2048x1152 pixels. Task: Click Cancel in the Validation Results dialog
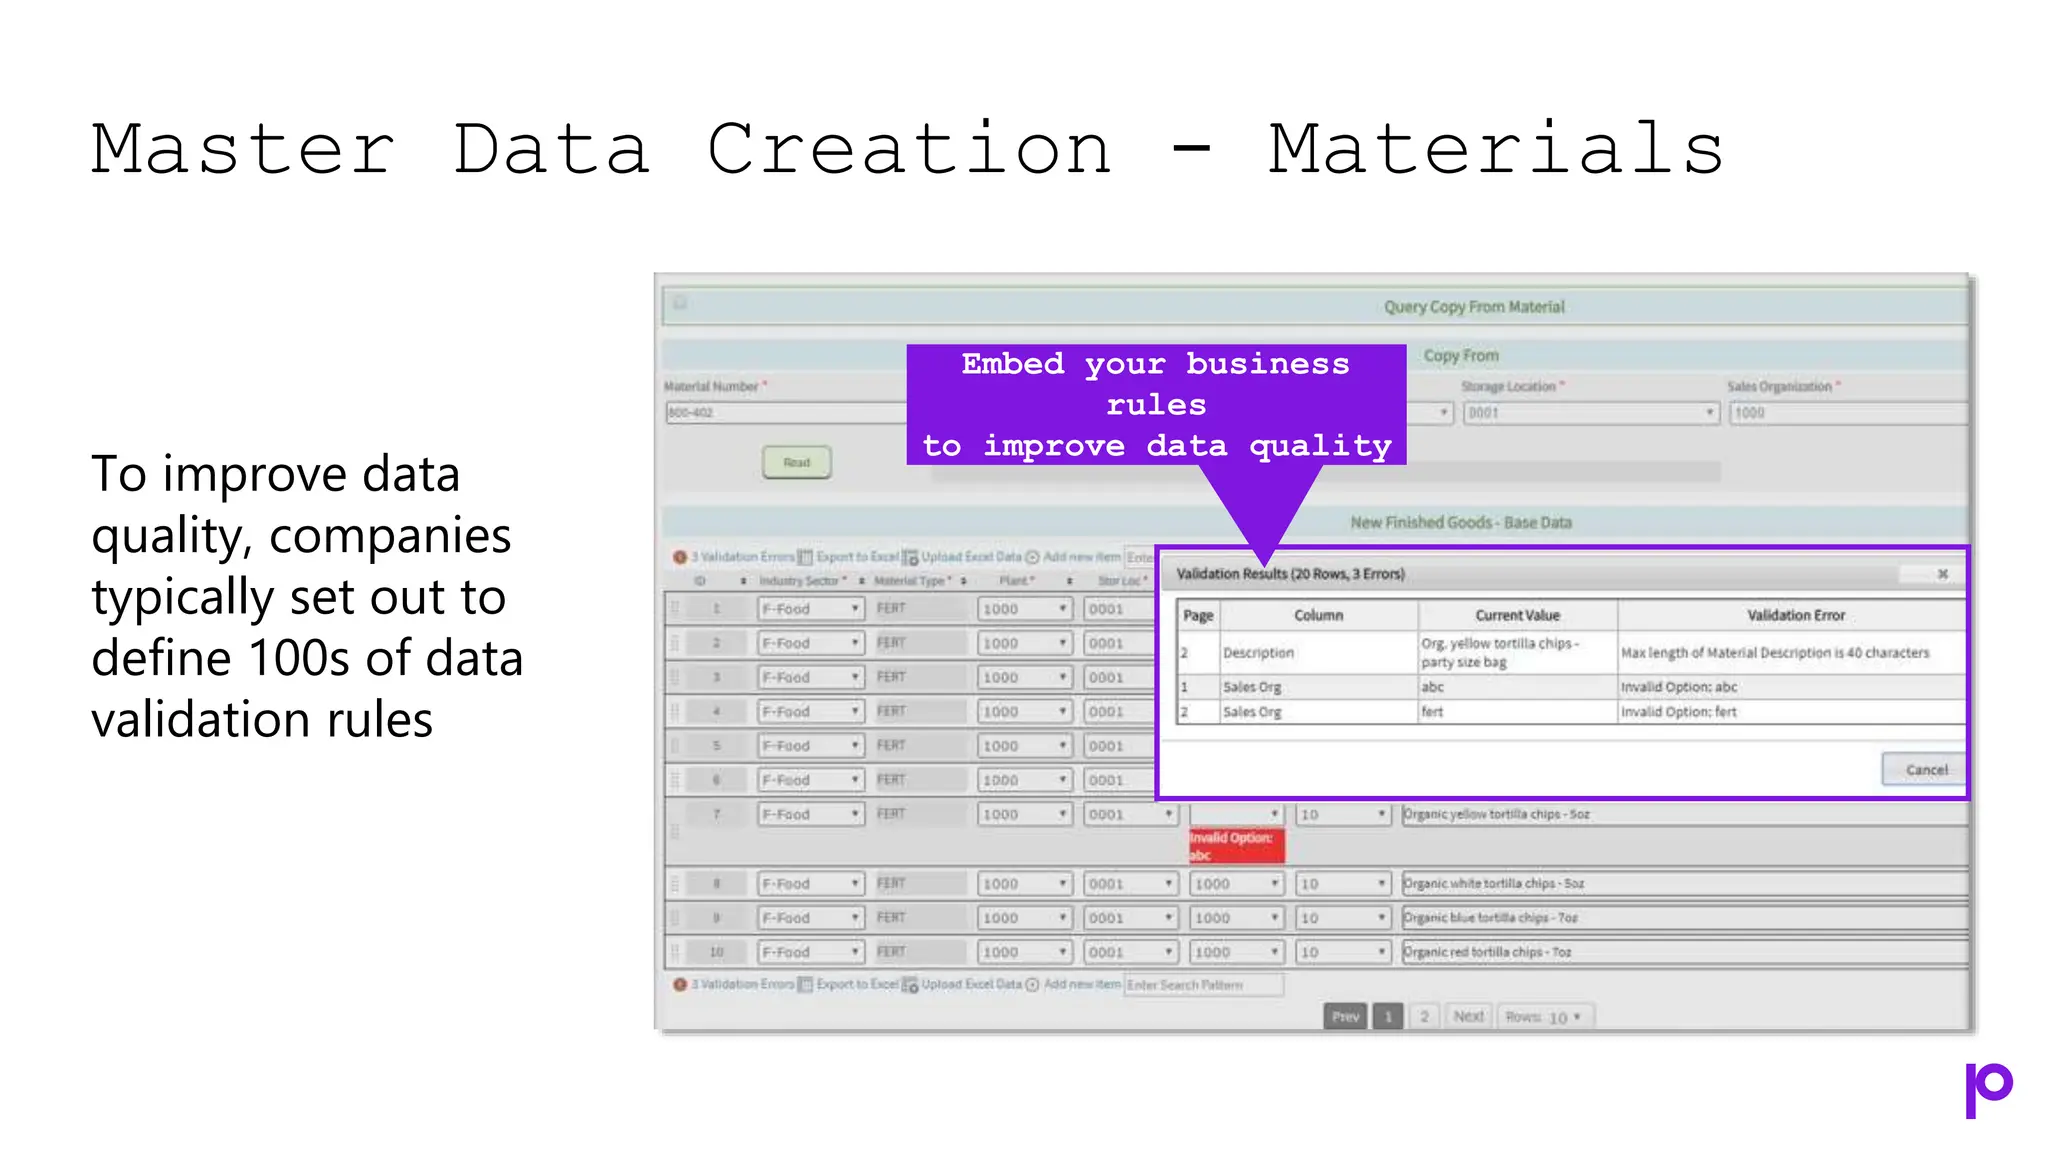[x=1925, y=770]
